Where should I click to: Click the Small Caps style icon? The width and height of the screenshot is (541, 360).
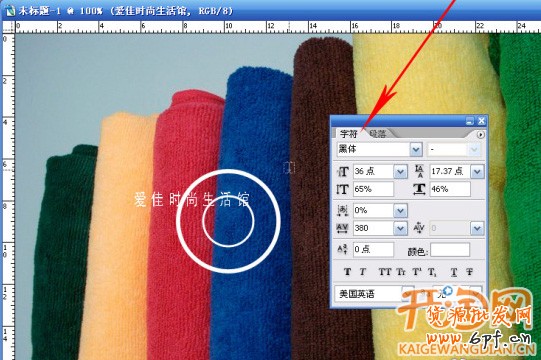[401, 272]
